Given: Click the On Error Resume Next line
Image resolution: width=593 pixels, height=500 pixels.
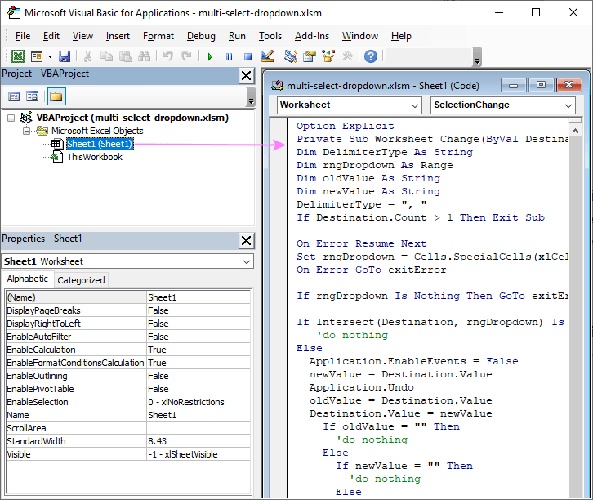Looking at the screenshot, I should (x=361, y=244).
